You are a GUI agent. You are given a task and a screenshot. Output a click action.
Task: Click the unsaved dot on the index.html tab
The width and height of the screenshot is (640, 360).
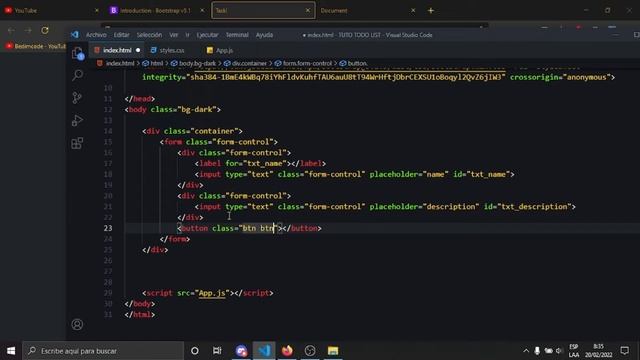138,50
